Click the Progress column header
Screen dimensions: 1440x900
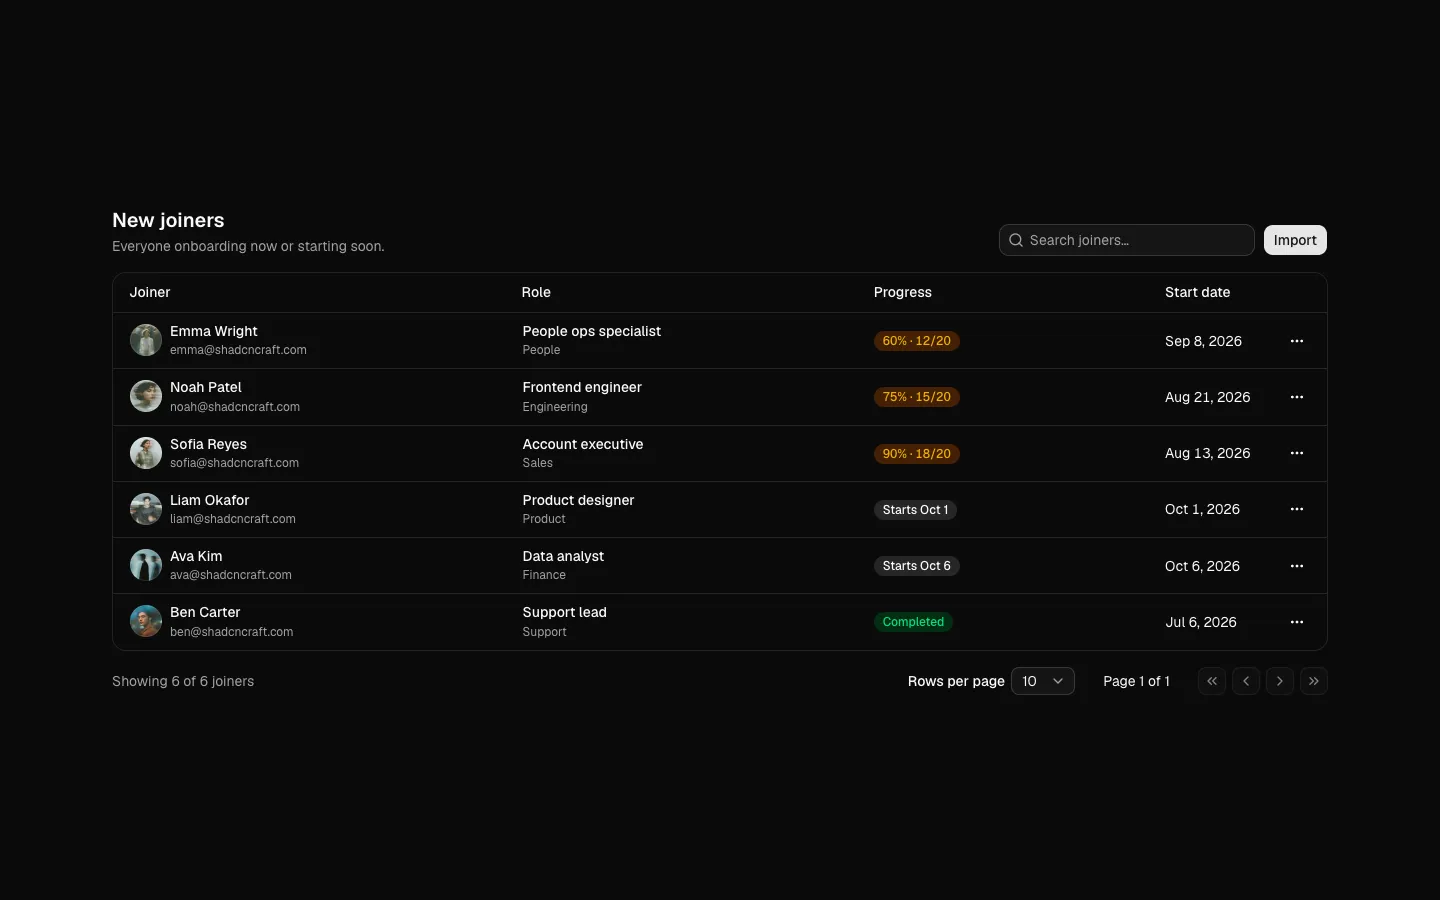coord(903,292)
